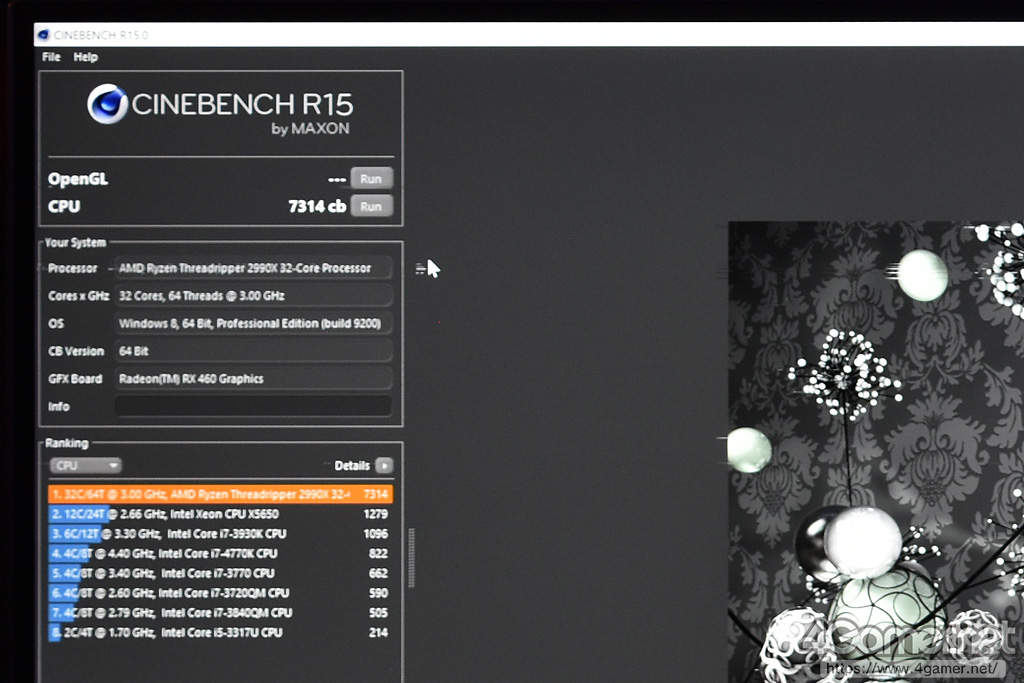The width and height of the screenshot is (1024, 683).
Task: Select the Core i7-3770 ranking row
Action: click(220, 573)
